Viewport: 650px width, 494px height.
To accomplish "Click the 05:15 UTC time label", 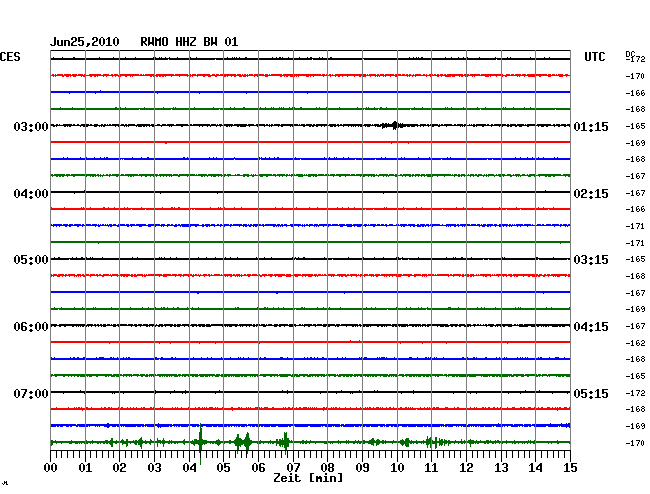I will click(591, 393).
